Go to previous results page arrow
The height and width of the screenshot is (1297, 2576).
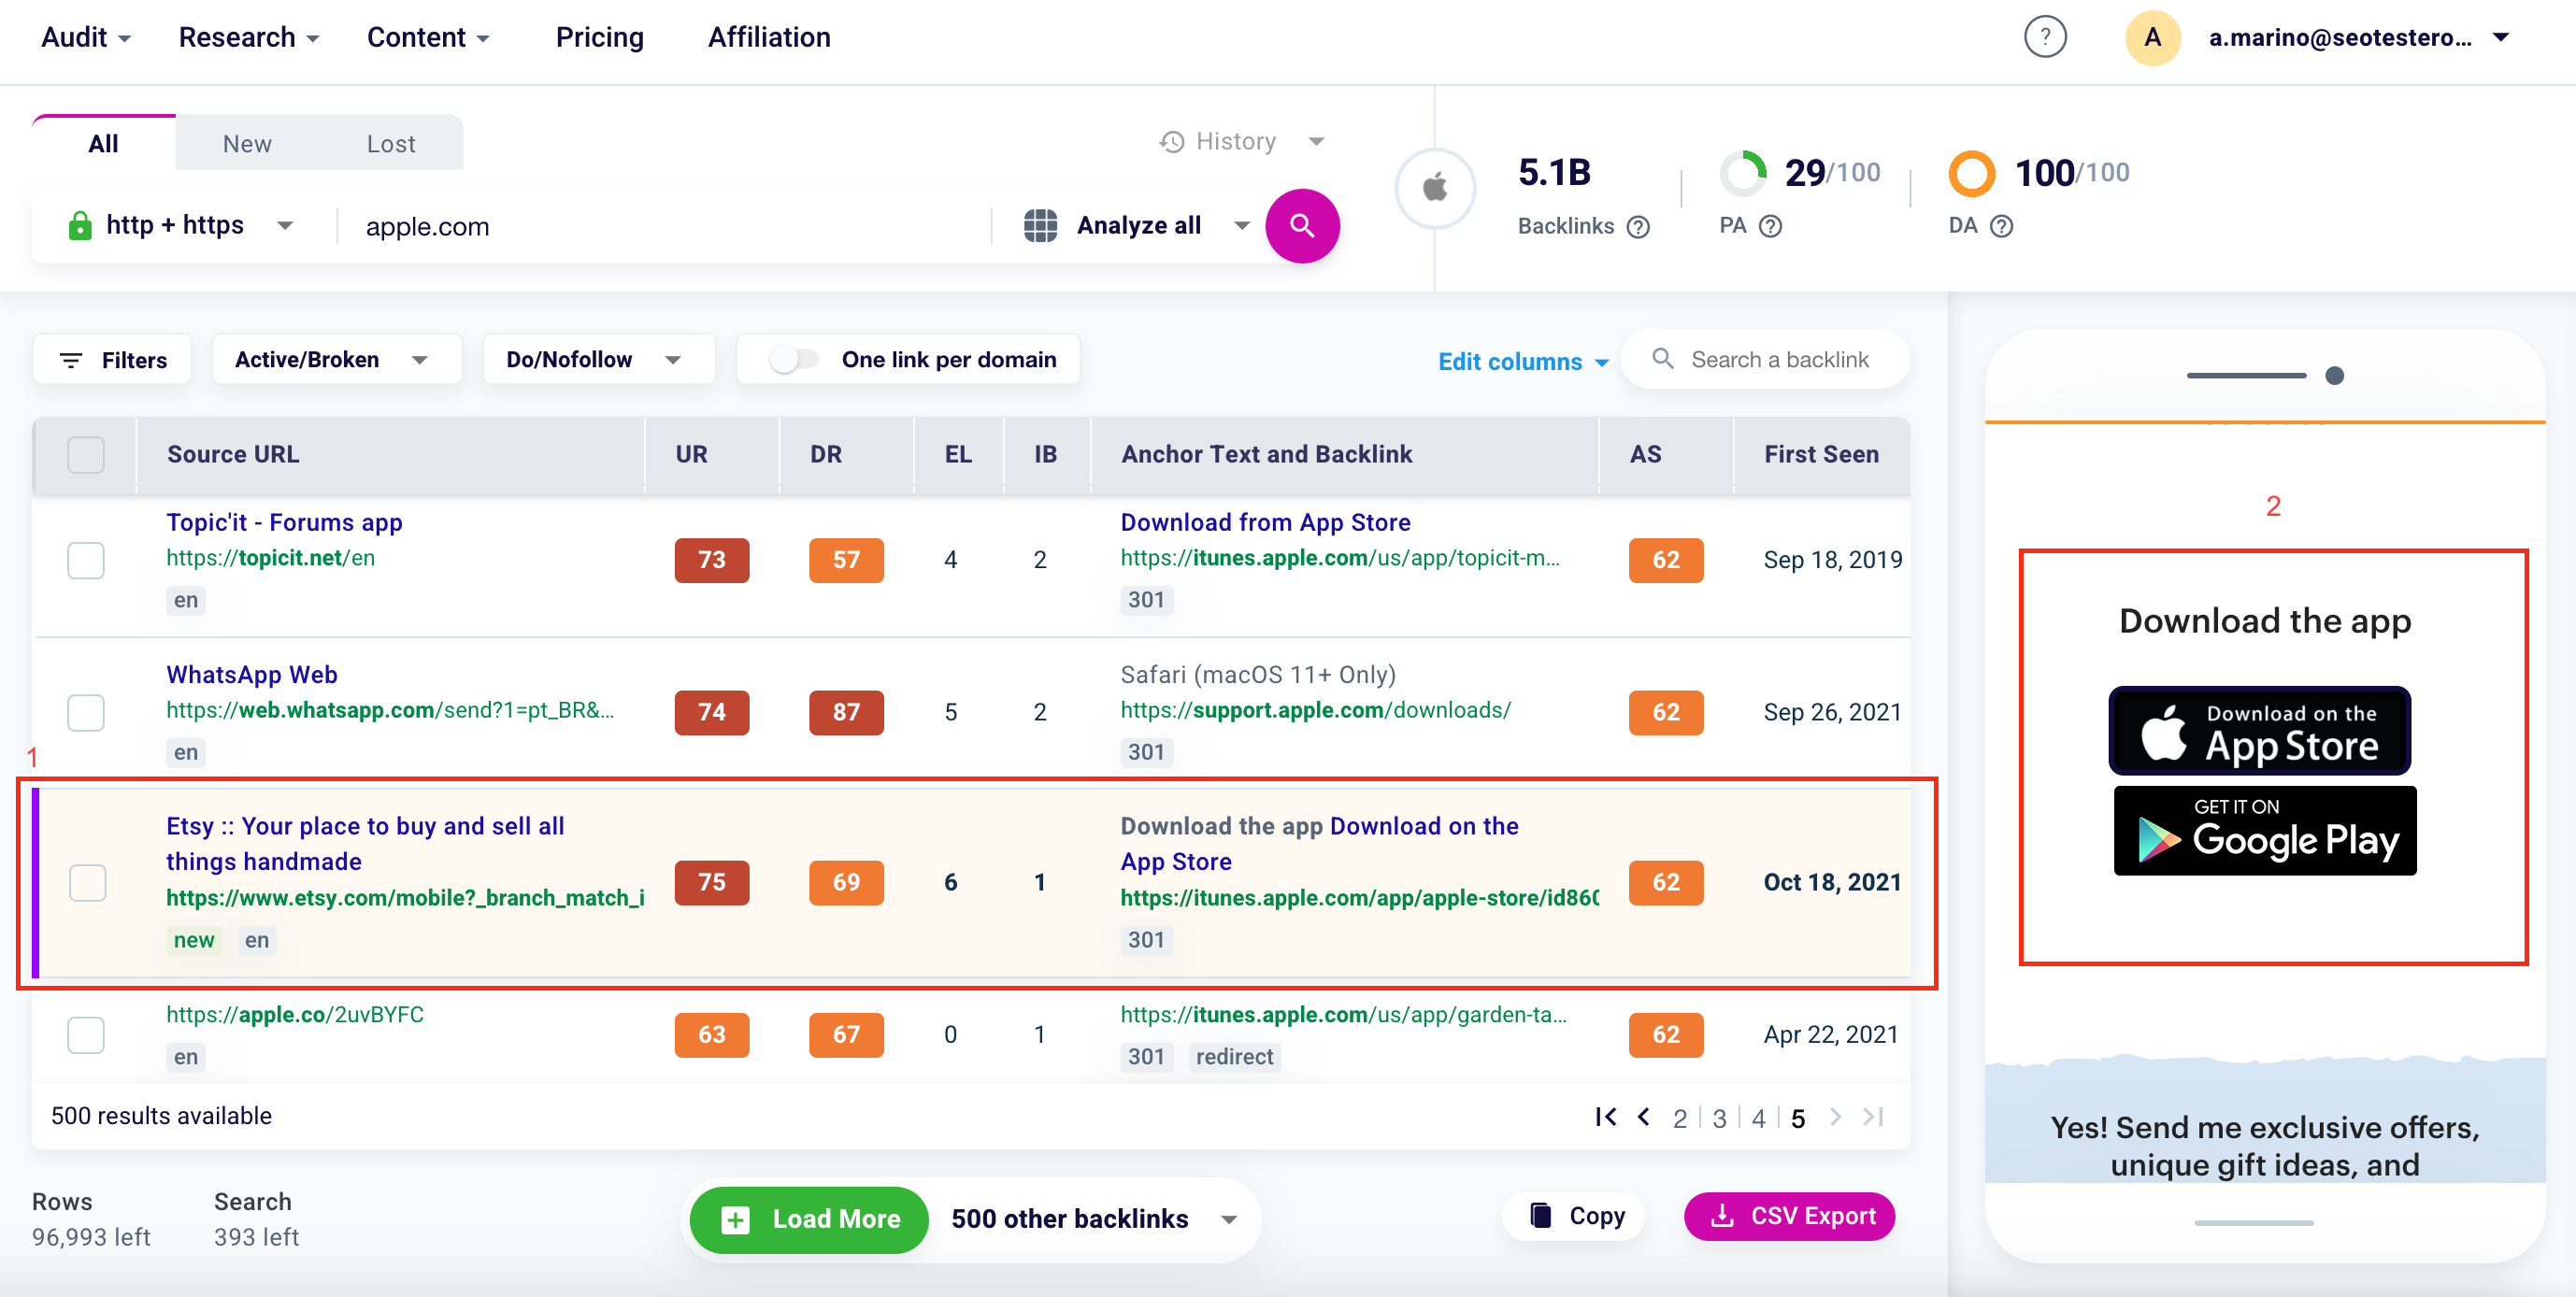point(1643,1117)
